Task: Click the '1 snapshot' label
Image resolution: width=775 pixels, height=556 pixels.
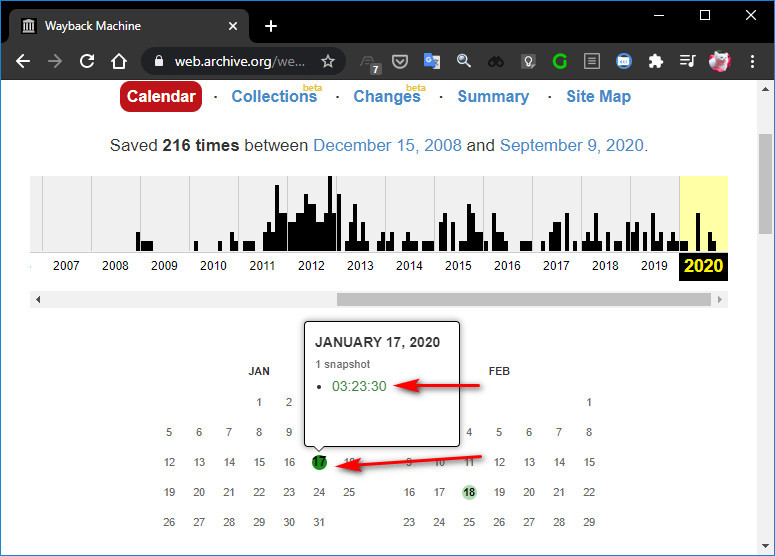Action: coord(343,364)
